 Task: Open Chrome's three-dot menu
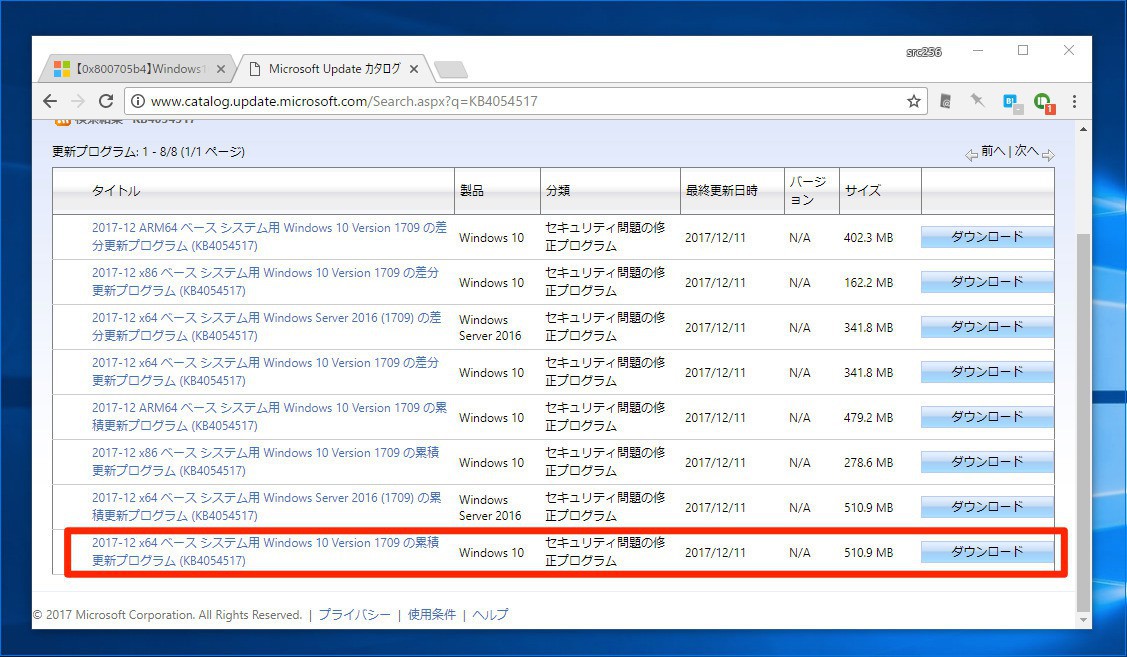1075,101
